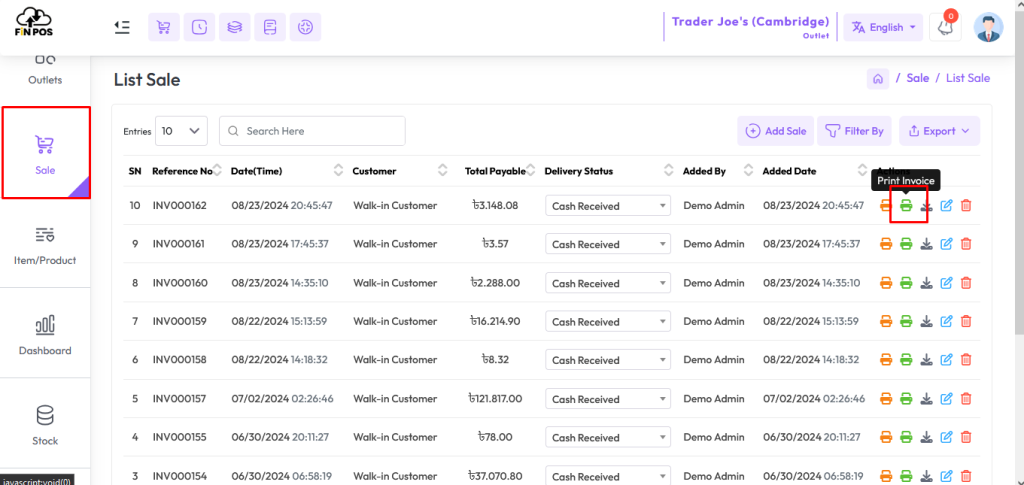Click reference number INV000159
The image size is (1024, 485).
tap(179, 321)
